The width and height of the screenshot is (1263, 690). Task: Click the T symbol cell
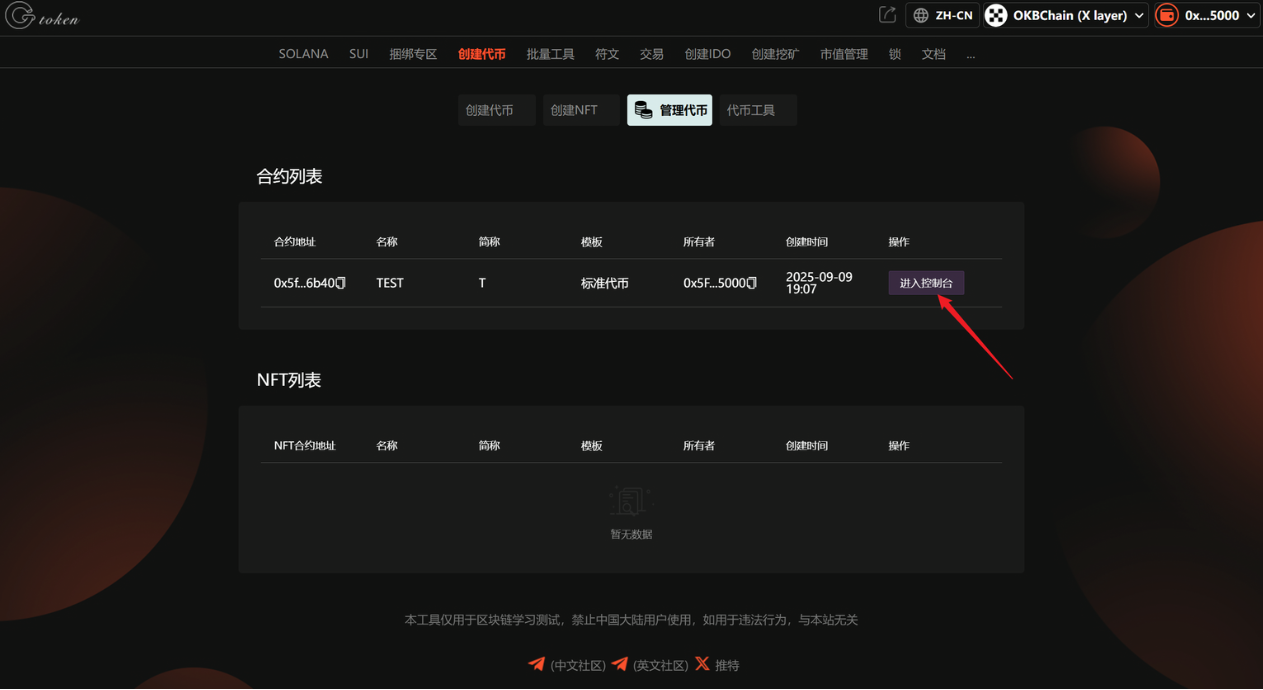point(482,283)
